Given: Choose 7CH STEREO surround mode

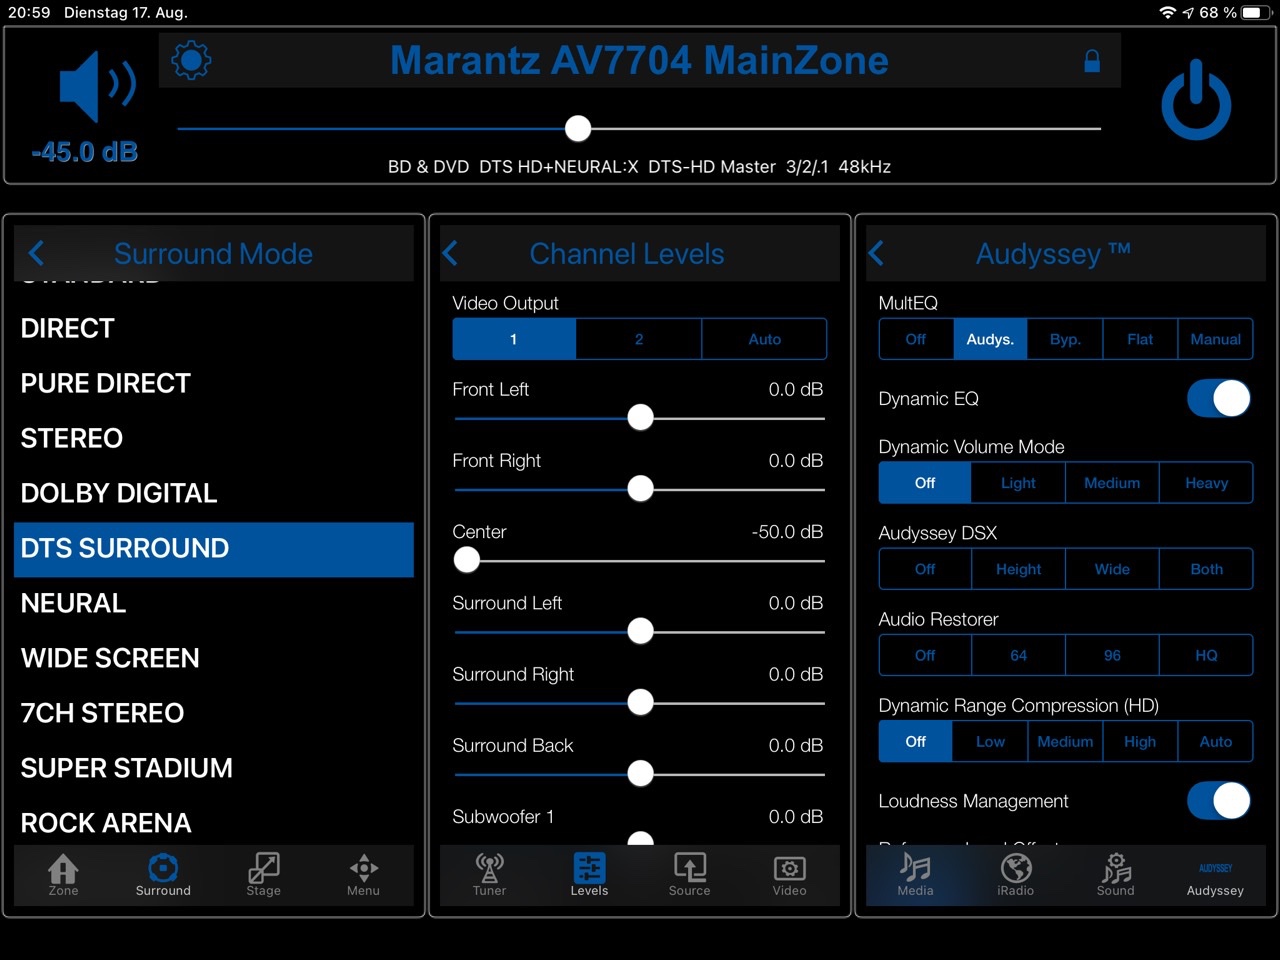Looking at the screenshot, I should tap(213, 713).
